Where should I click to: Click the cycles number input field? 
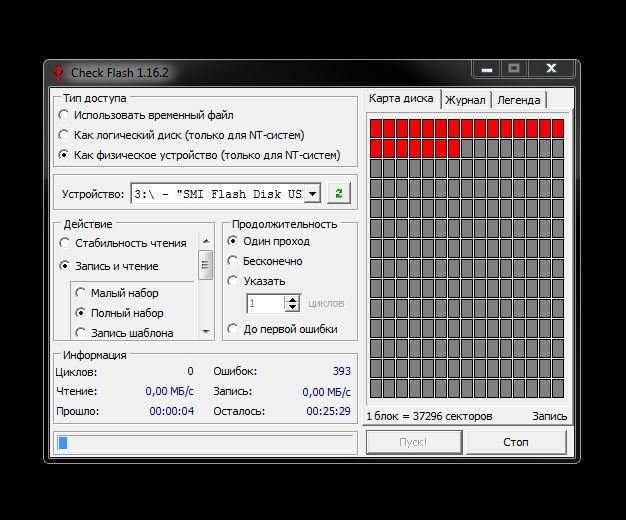click(266, 304)
